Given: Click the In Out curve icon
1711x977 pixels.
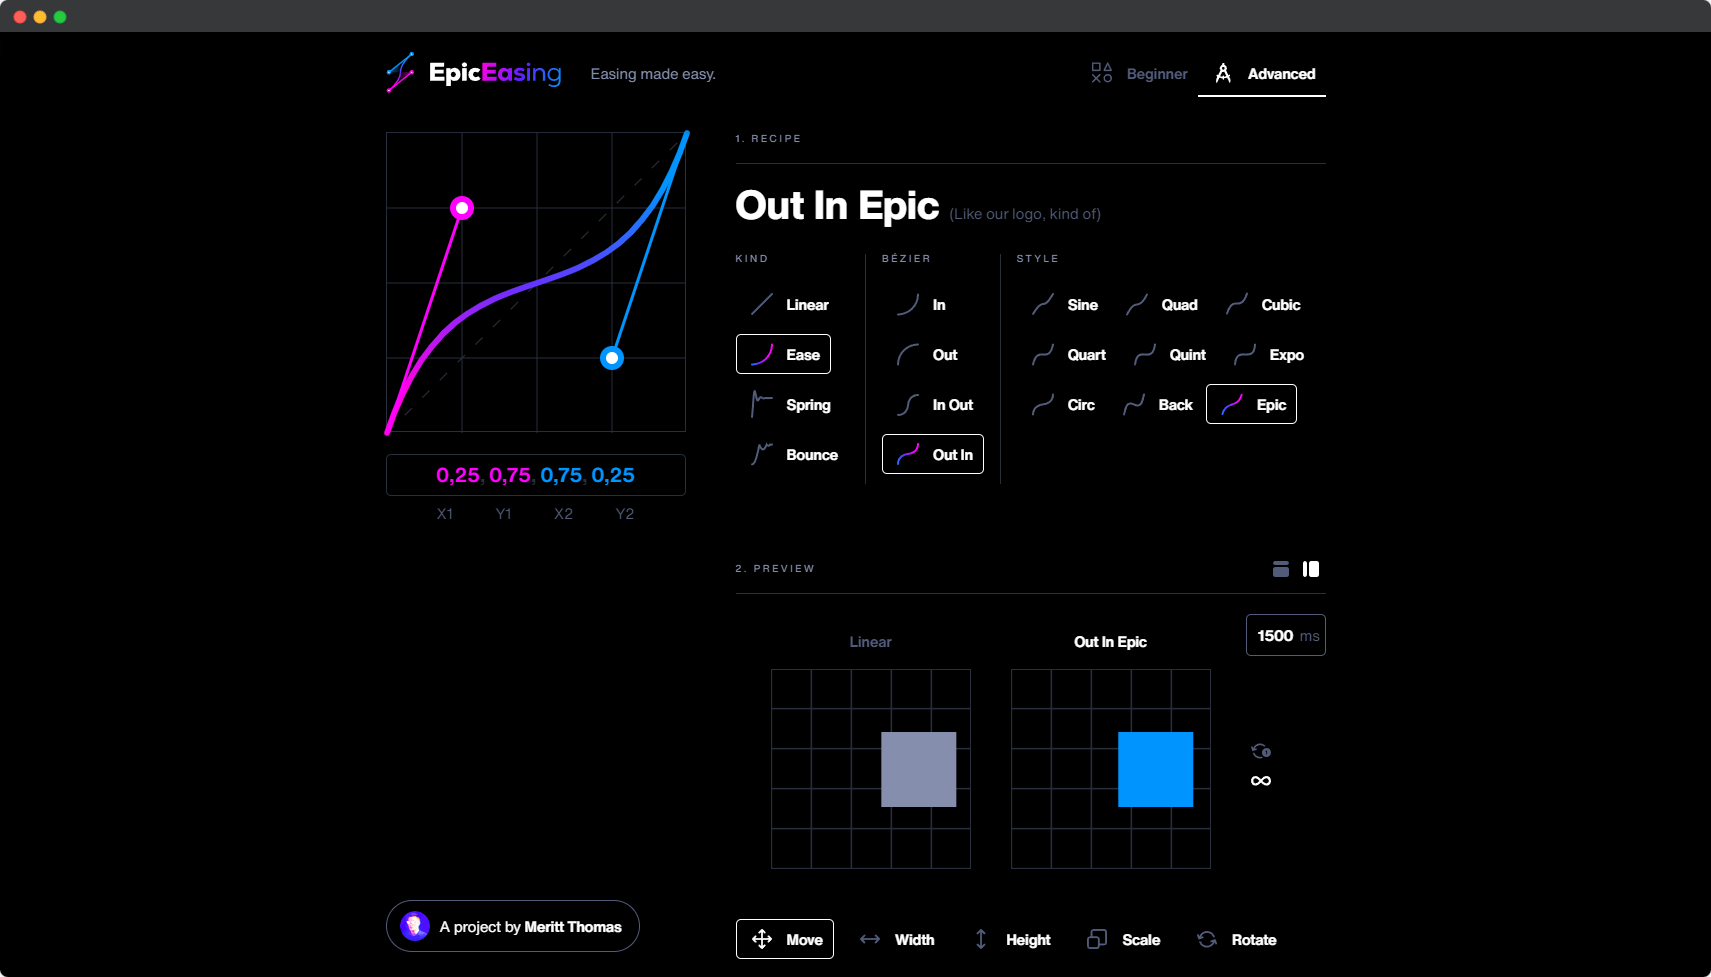Looking at the screenshot, I should click(x=908, y=404).
